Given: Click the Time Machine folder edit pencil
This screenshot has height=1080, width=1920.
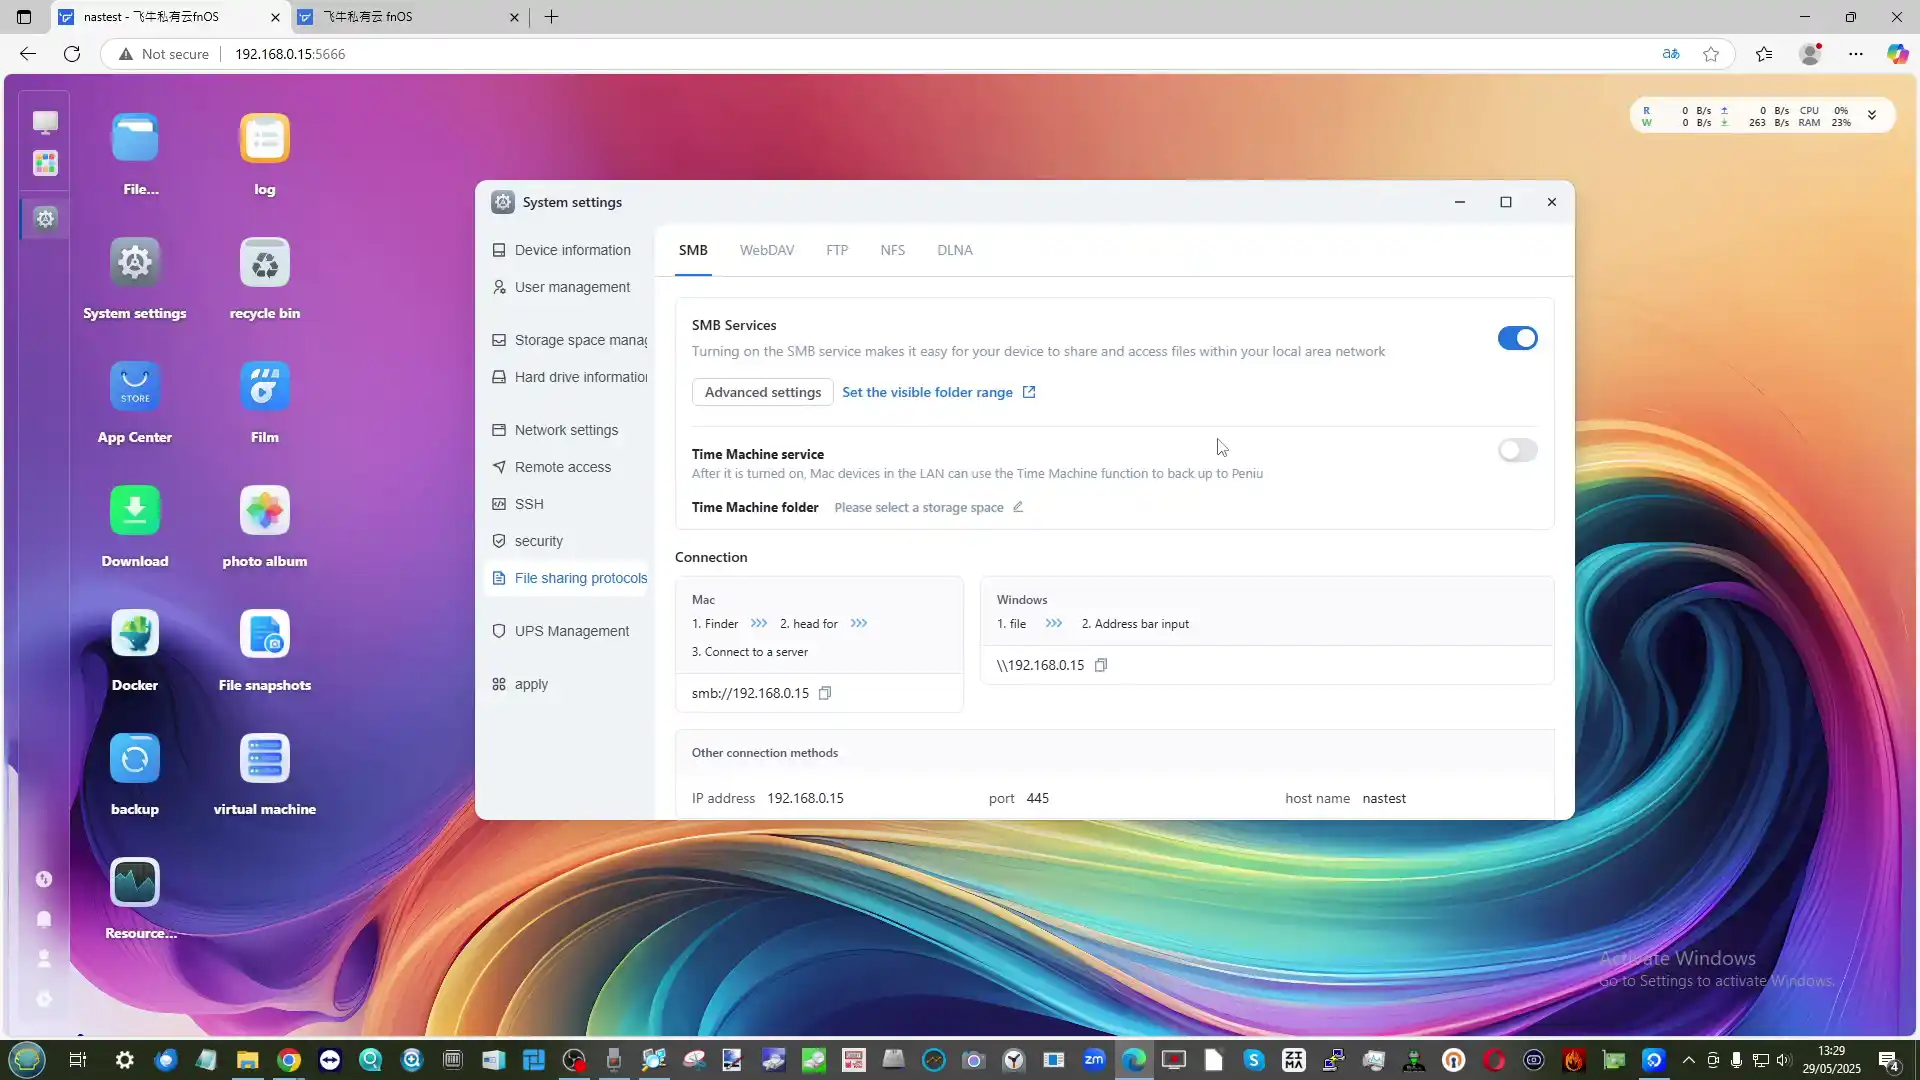Looking at the screenshot, I should (x=1018, y=507).
